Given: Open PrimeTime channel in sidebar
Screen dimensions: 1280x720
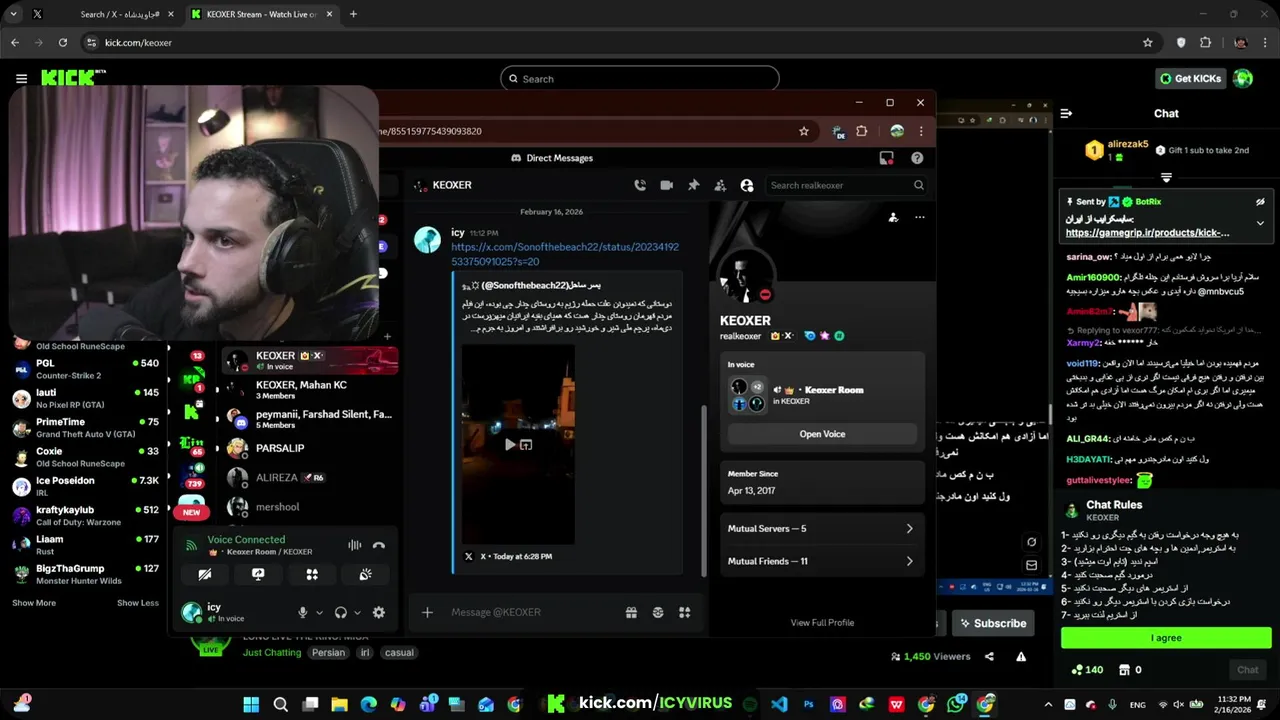Looking at the screenshot, I should click(84, 428).
